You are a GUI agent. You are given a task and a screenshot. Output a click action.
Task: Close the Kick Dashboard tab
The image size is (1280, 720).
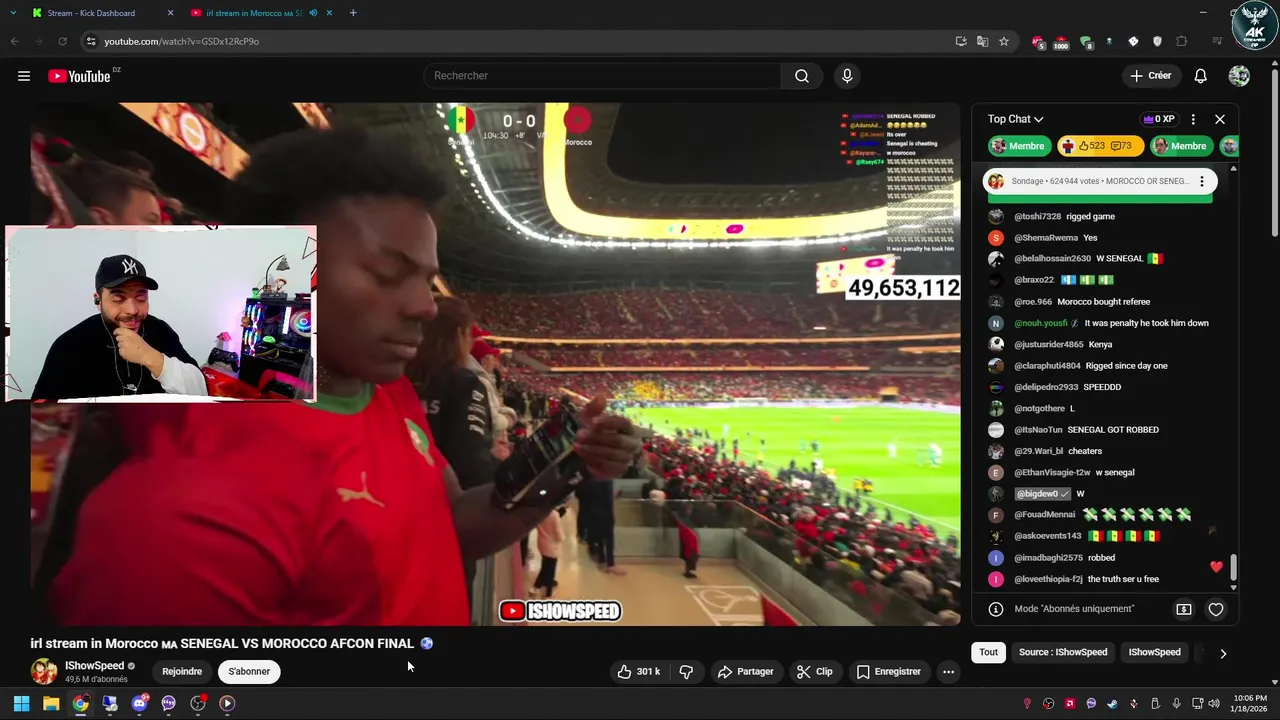pyautogui.click(x=170, y=13)
